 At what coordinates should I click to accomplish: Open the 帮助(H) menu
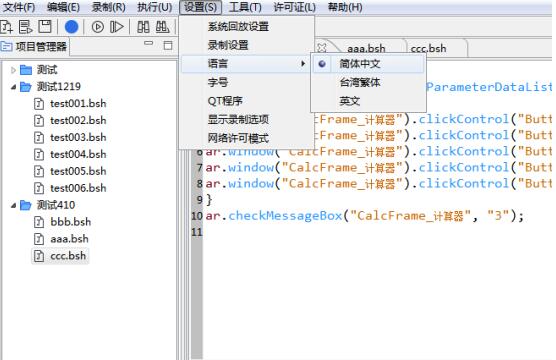[x=345, y=7]
